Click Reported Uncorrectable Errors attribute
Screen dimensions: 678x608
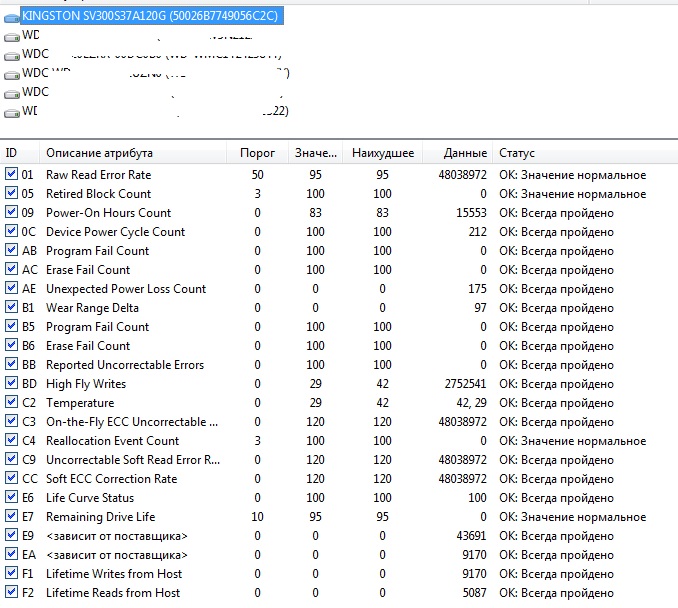point(125,365)
